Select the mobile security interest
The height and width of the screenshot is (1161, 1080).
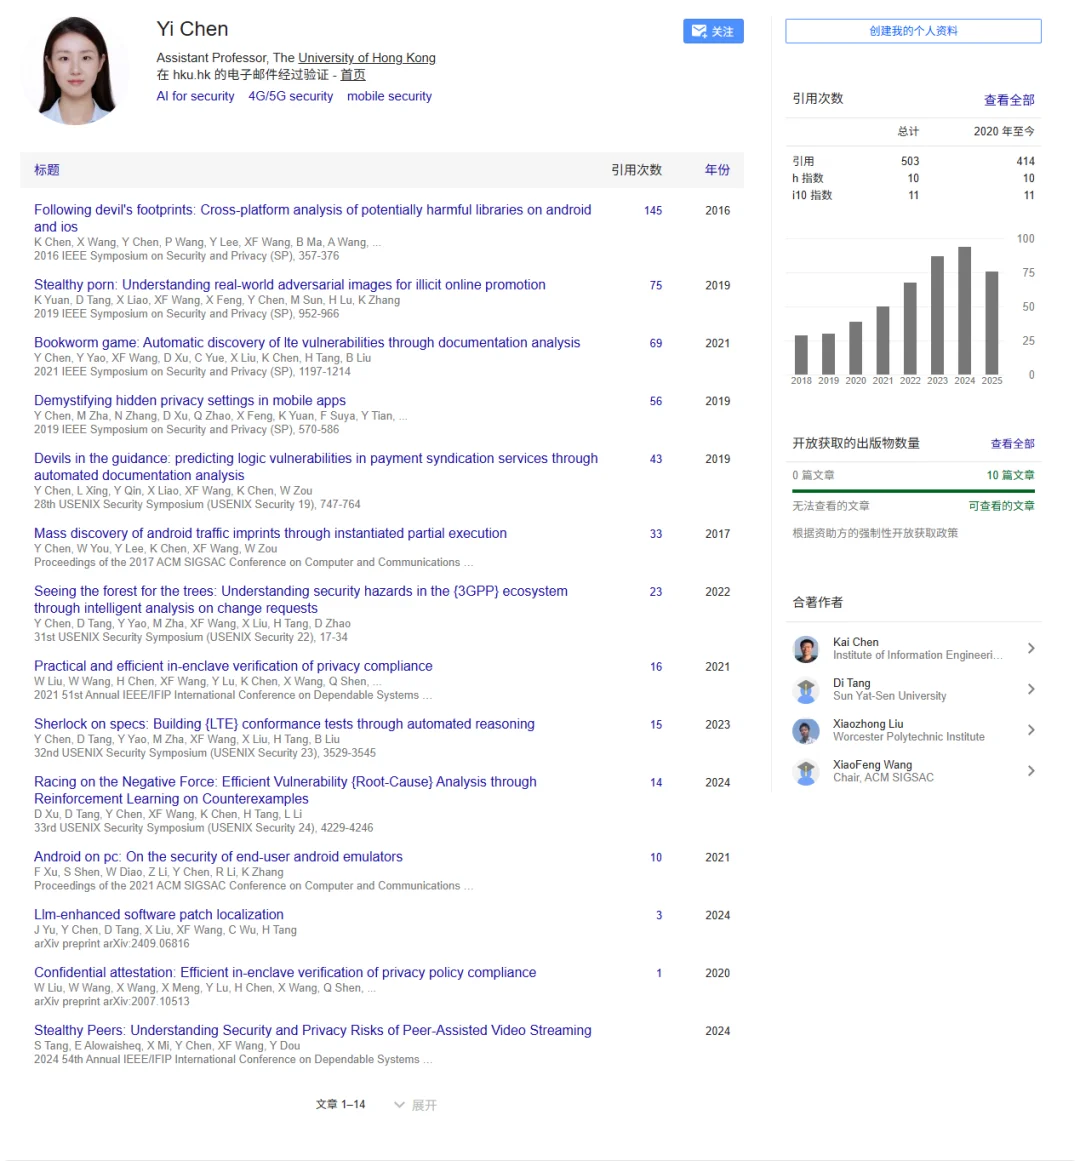click(389, 96)
